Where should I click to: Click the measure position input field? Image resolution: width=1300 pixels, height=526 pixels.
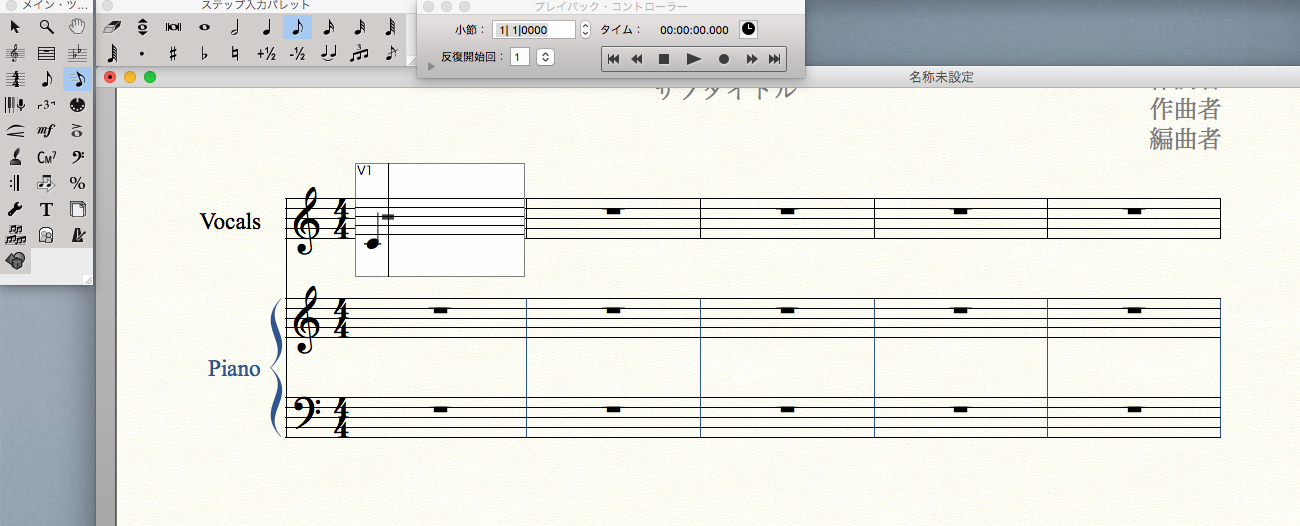pos(534,29)
